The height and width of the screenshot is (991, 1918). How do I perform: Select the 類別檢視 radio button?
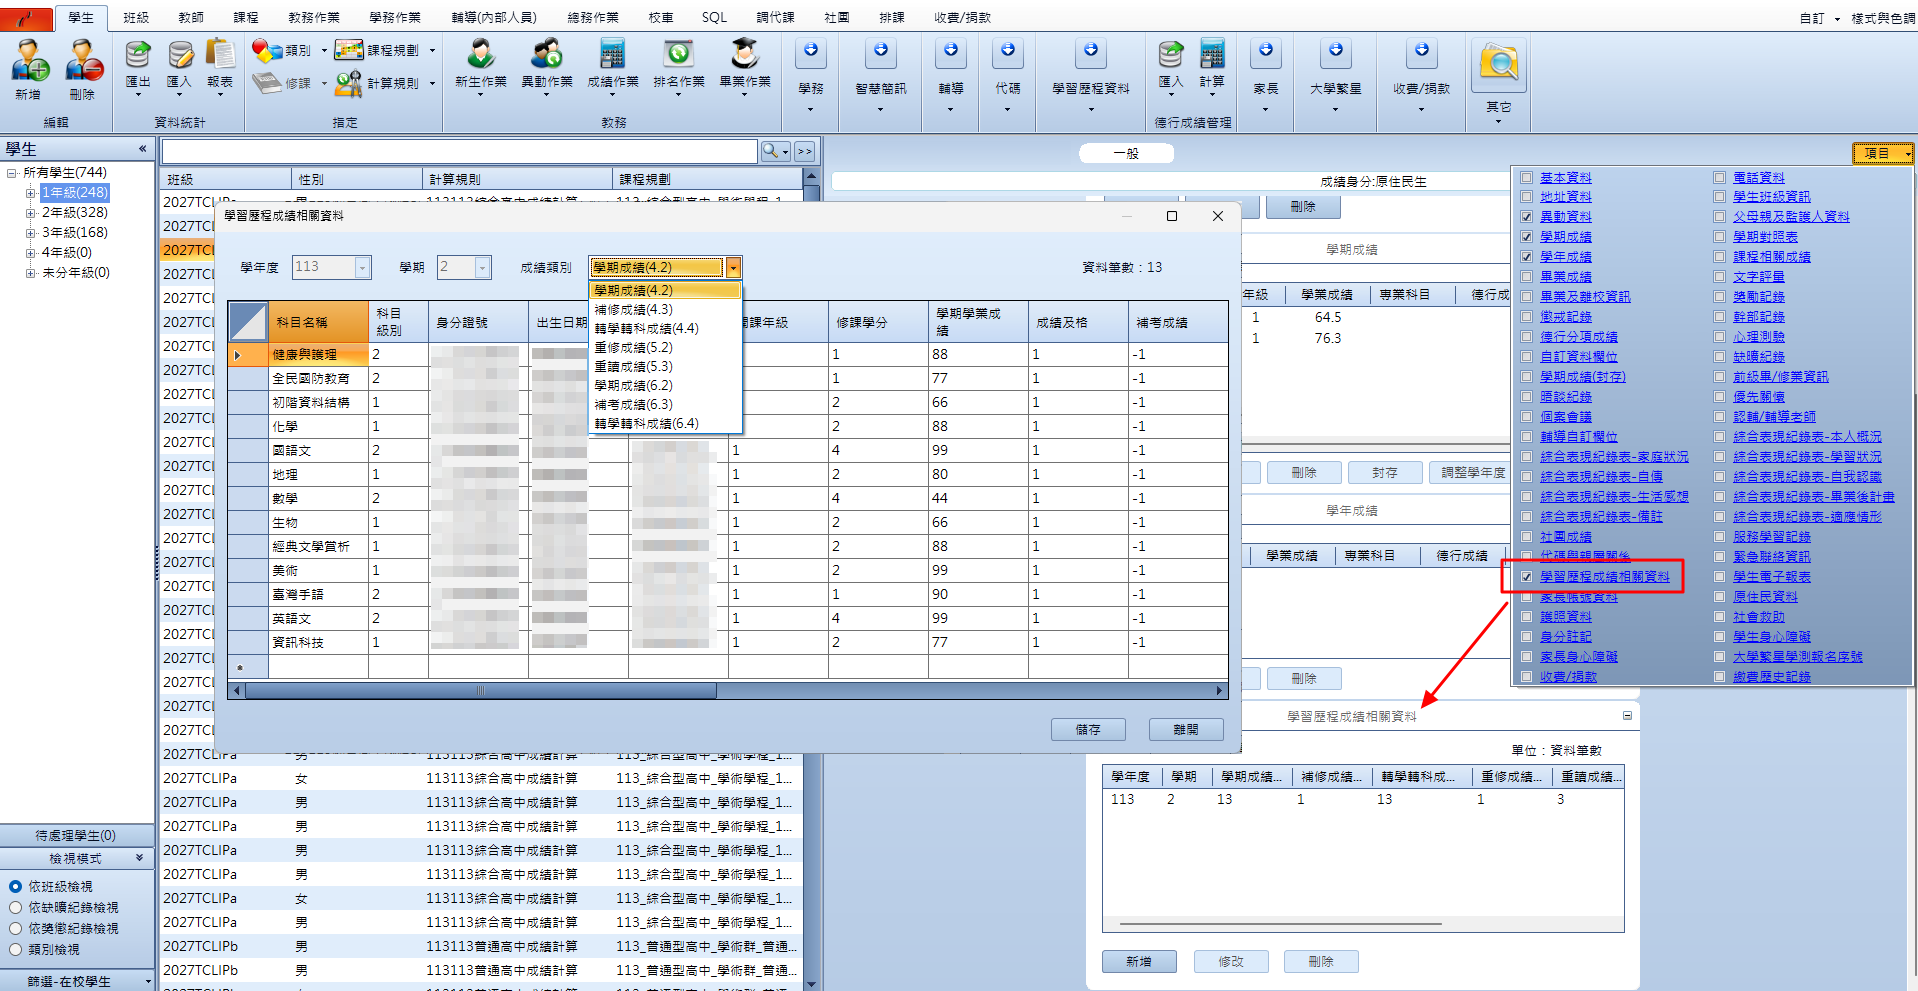(x=15, y=950)
